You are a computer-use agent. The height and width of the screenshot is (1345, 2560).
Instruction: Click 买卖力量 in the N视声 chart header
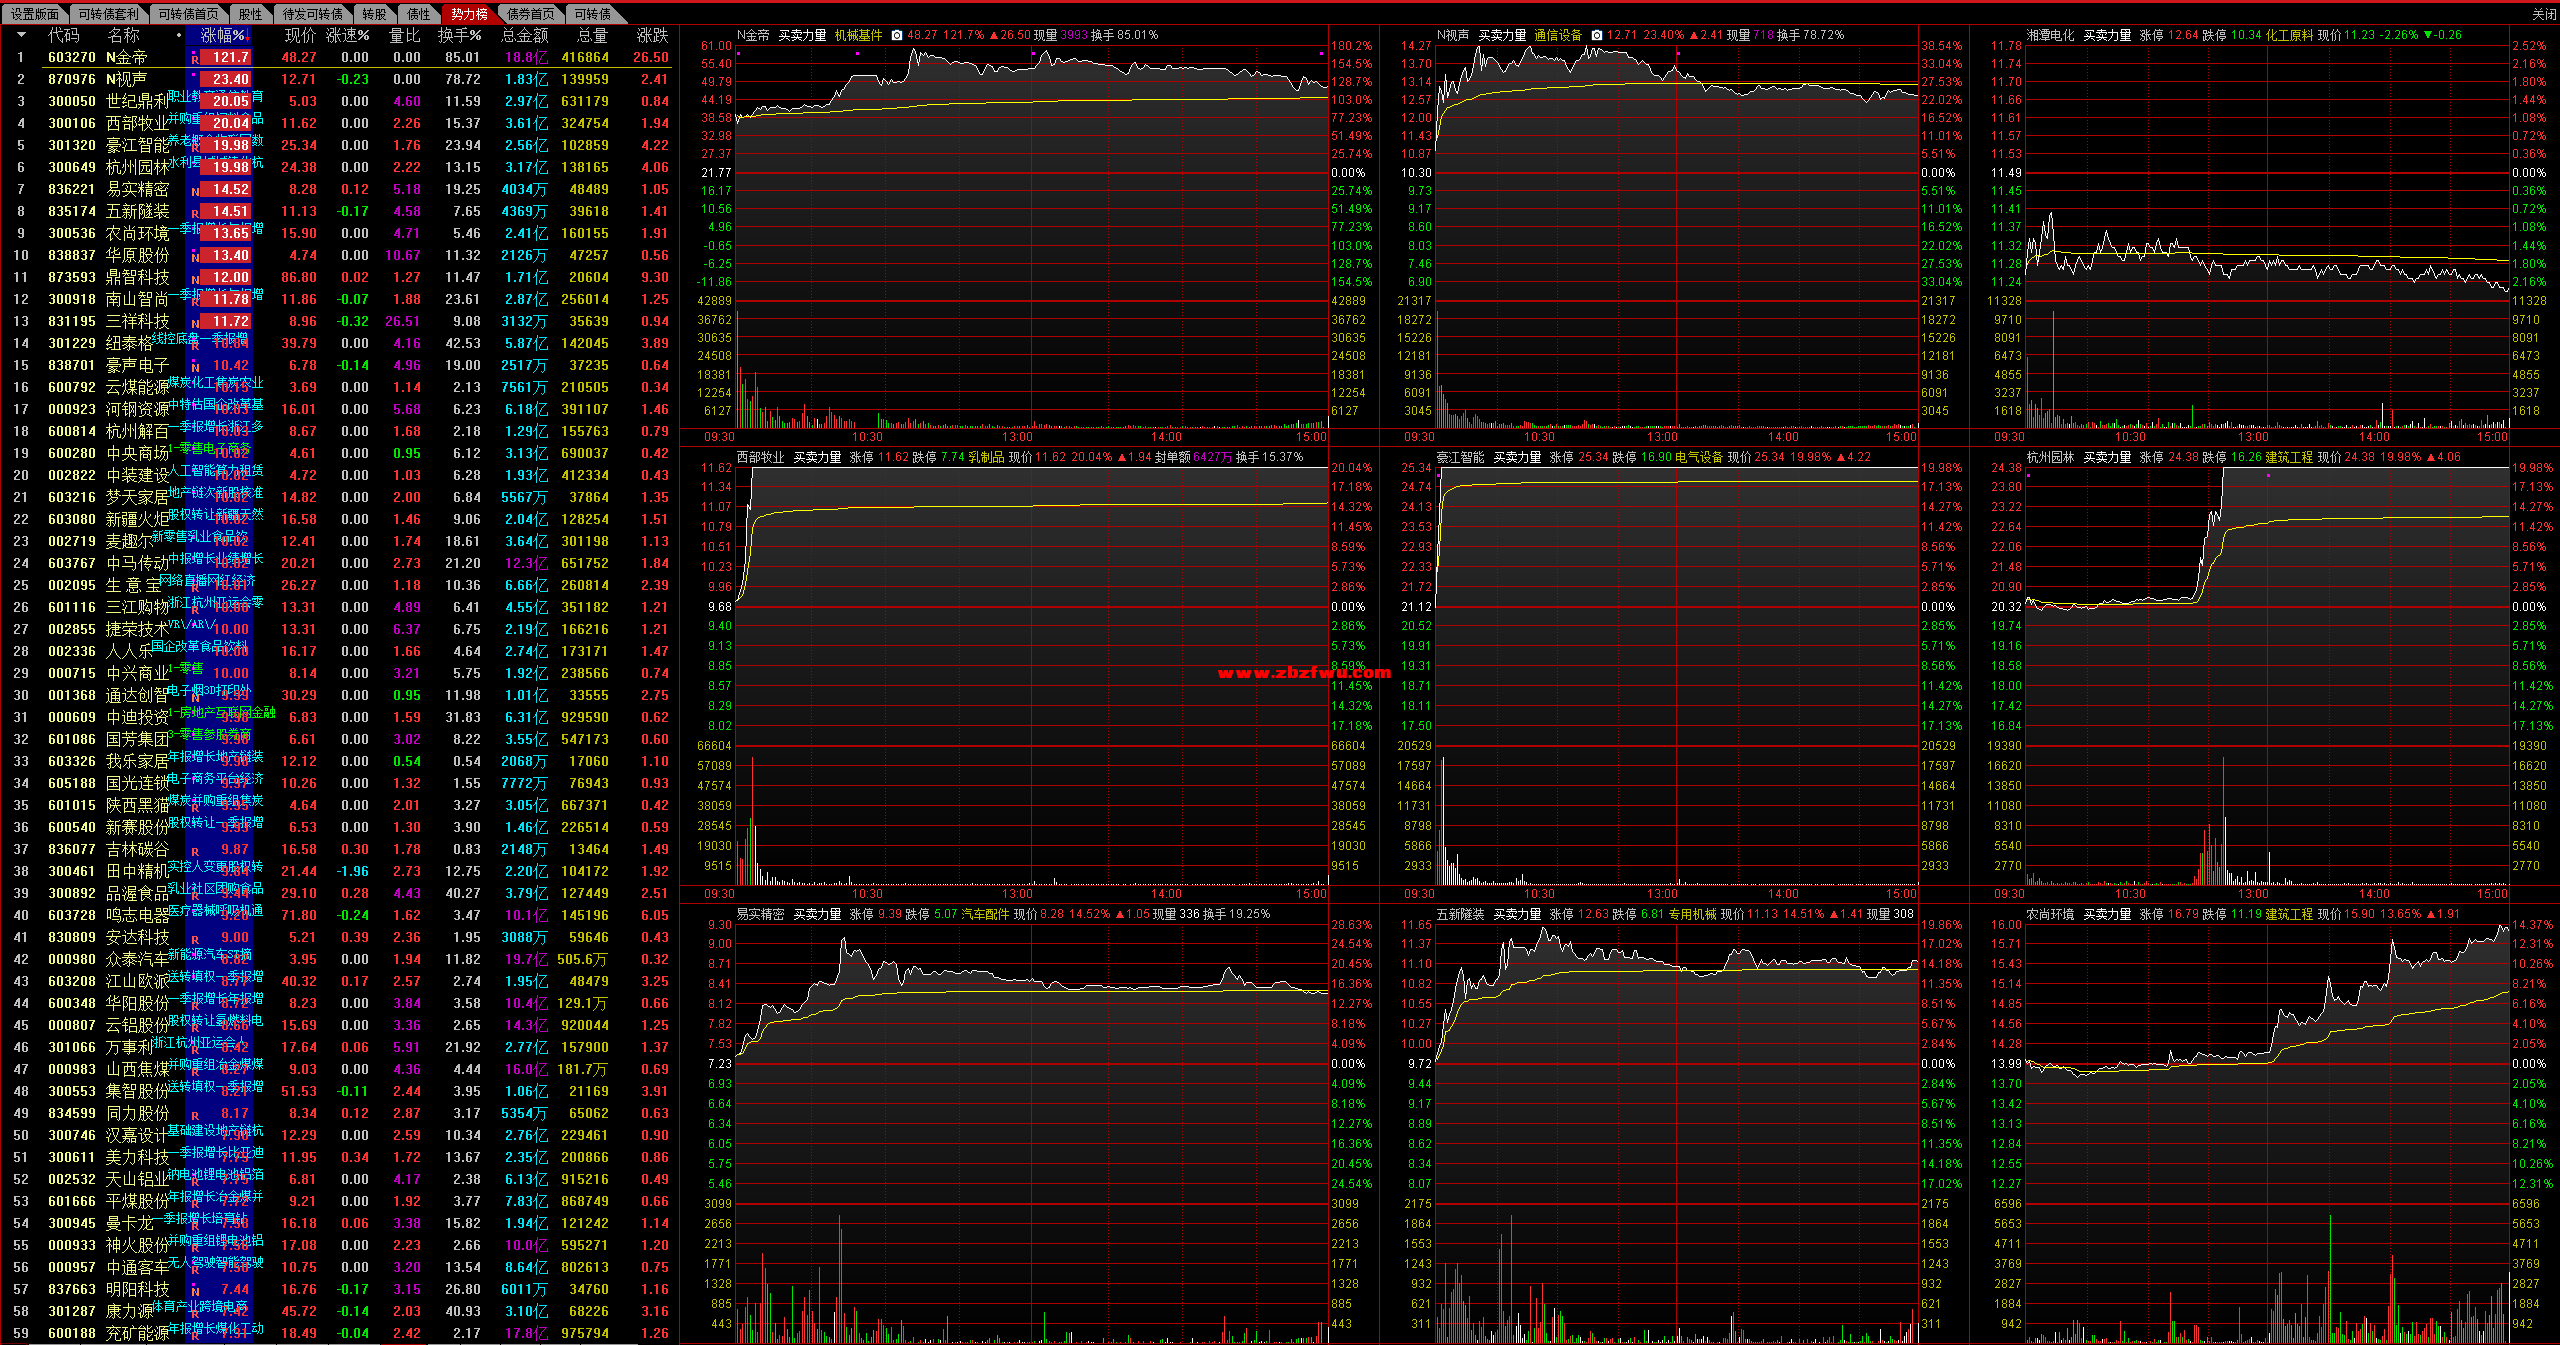tap(1502, 35)
